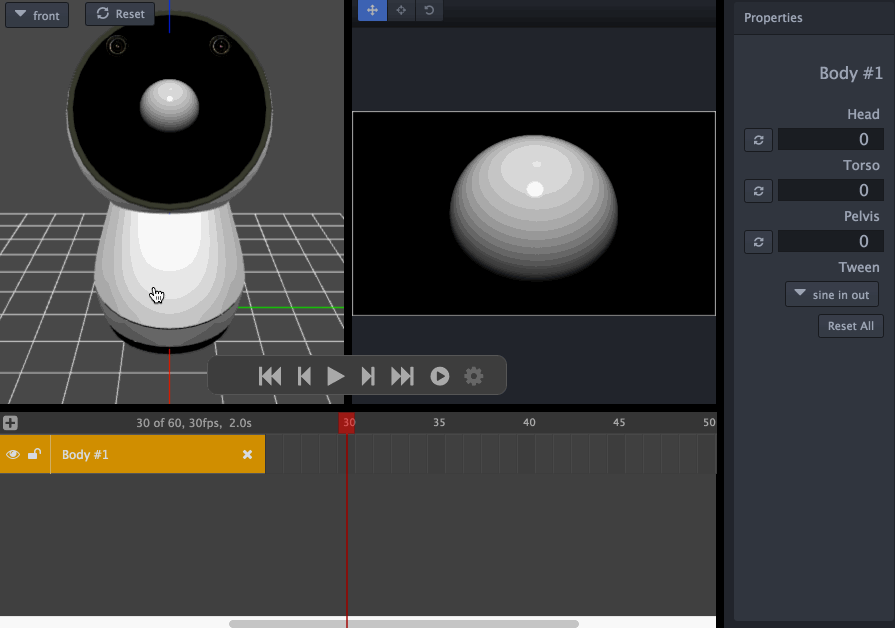Add a new layer with plus icon

click(x=10, y=423)
